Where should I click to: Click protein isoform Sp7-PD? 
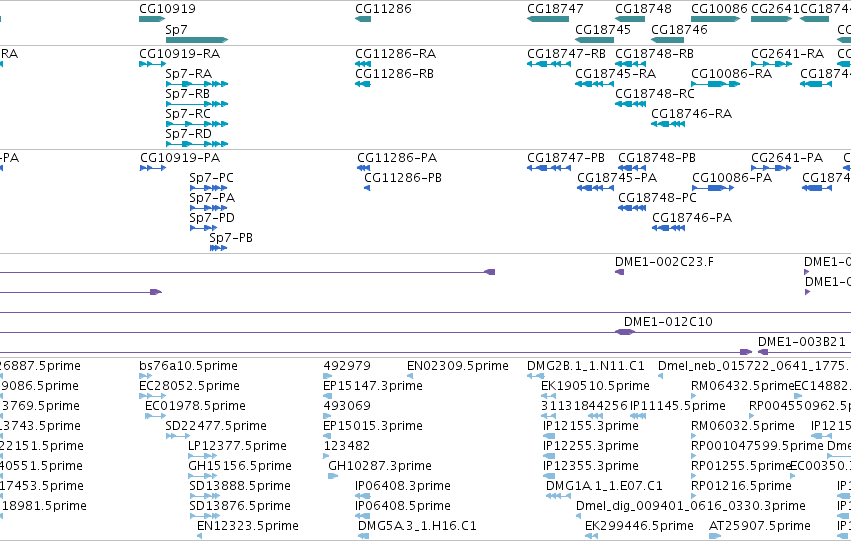(x=212, y=218)
